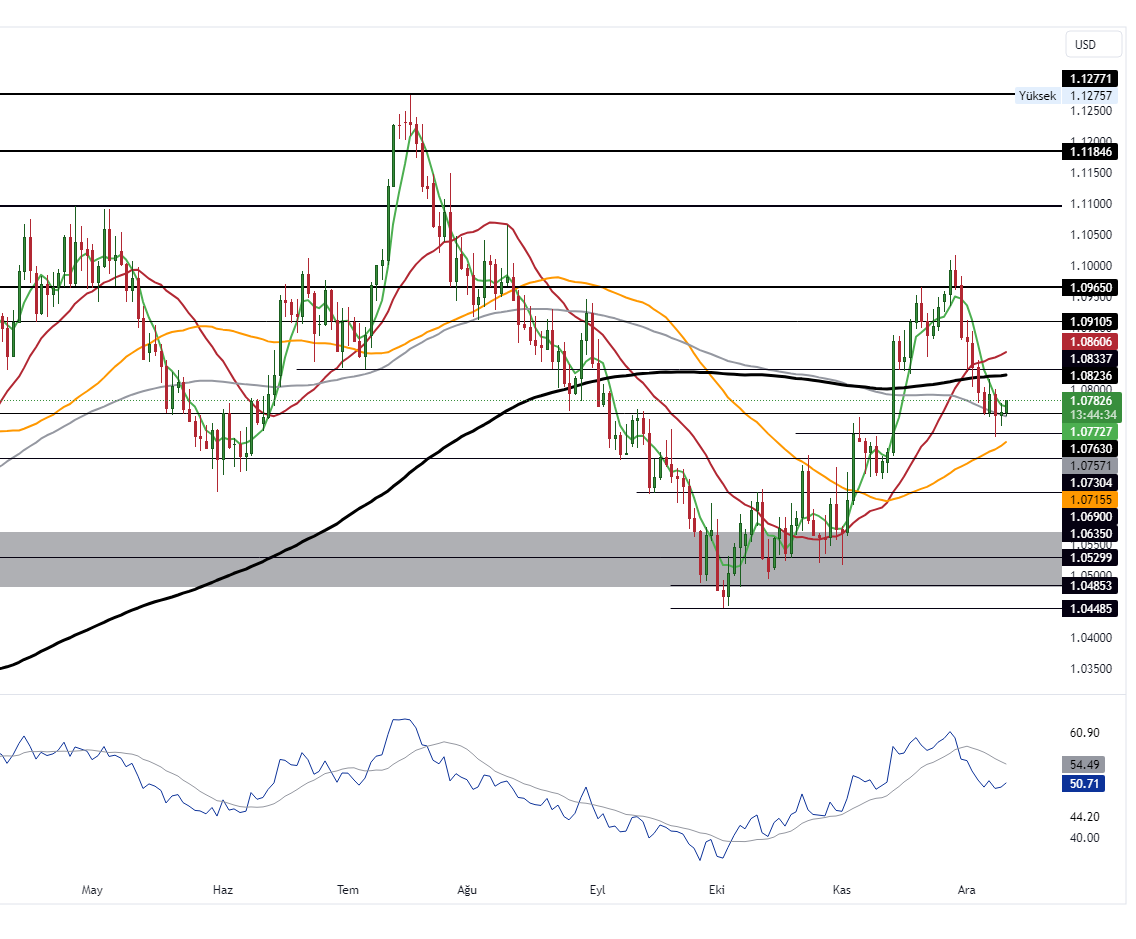Select the 1.08236 black price label

[1092, 375]
